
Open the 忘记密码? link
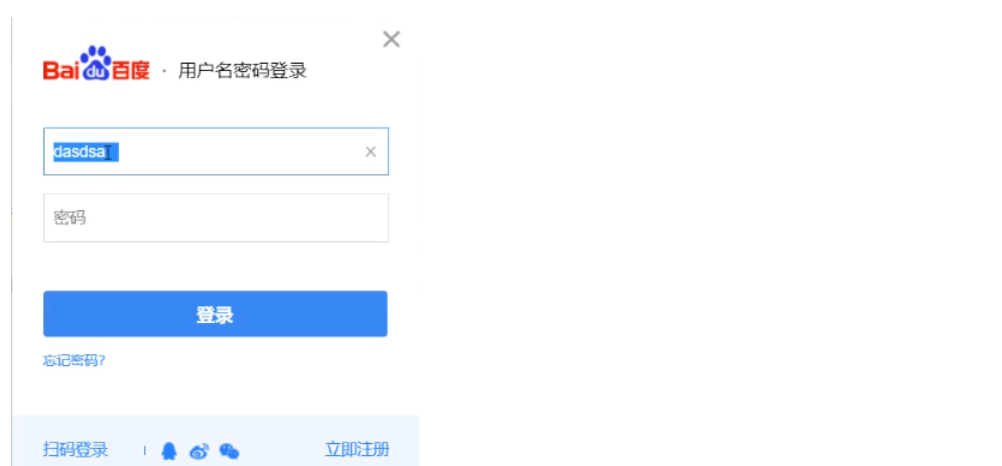pos(74,361)
